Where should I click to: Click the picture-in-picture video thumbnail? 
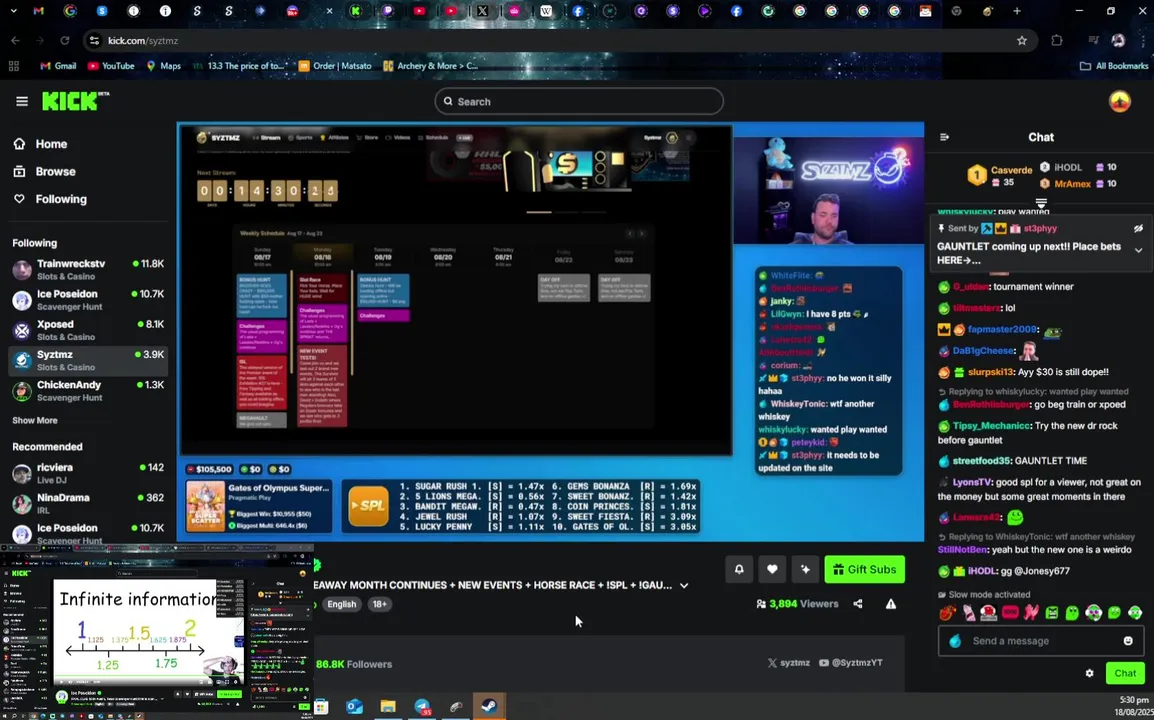tap(157, 632)
